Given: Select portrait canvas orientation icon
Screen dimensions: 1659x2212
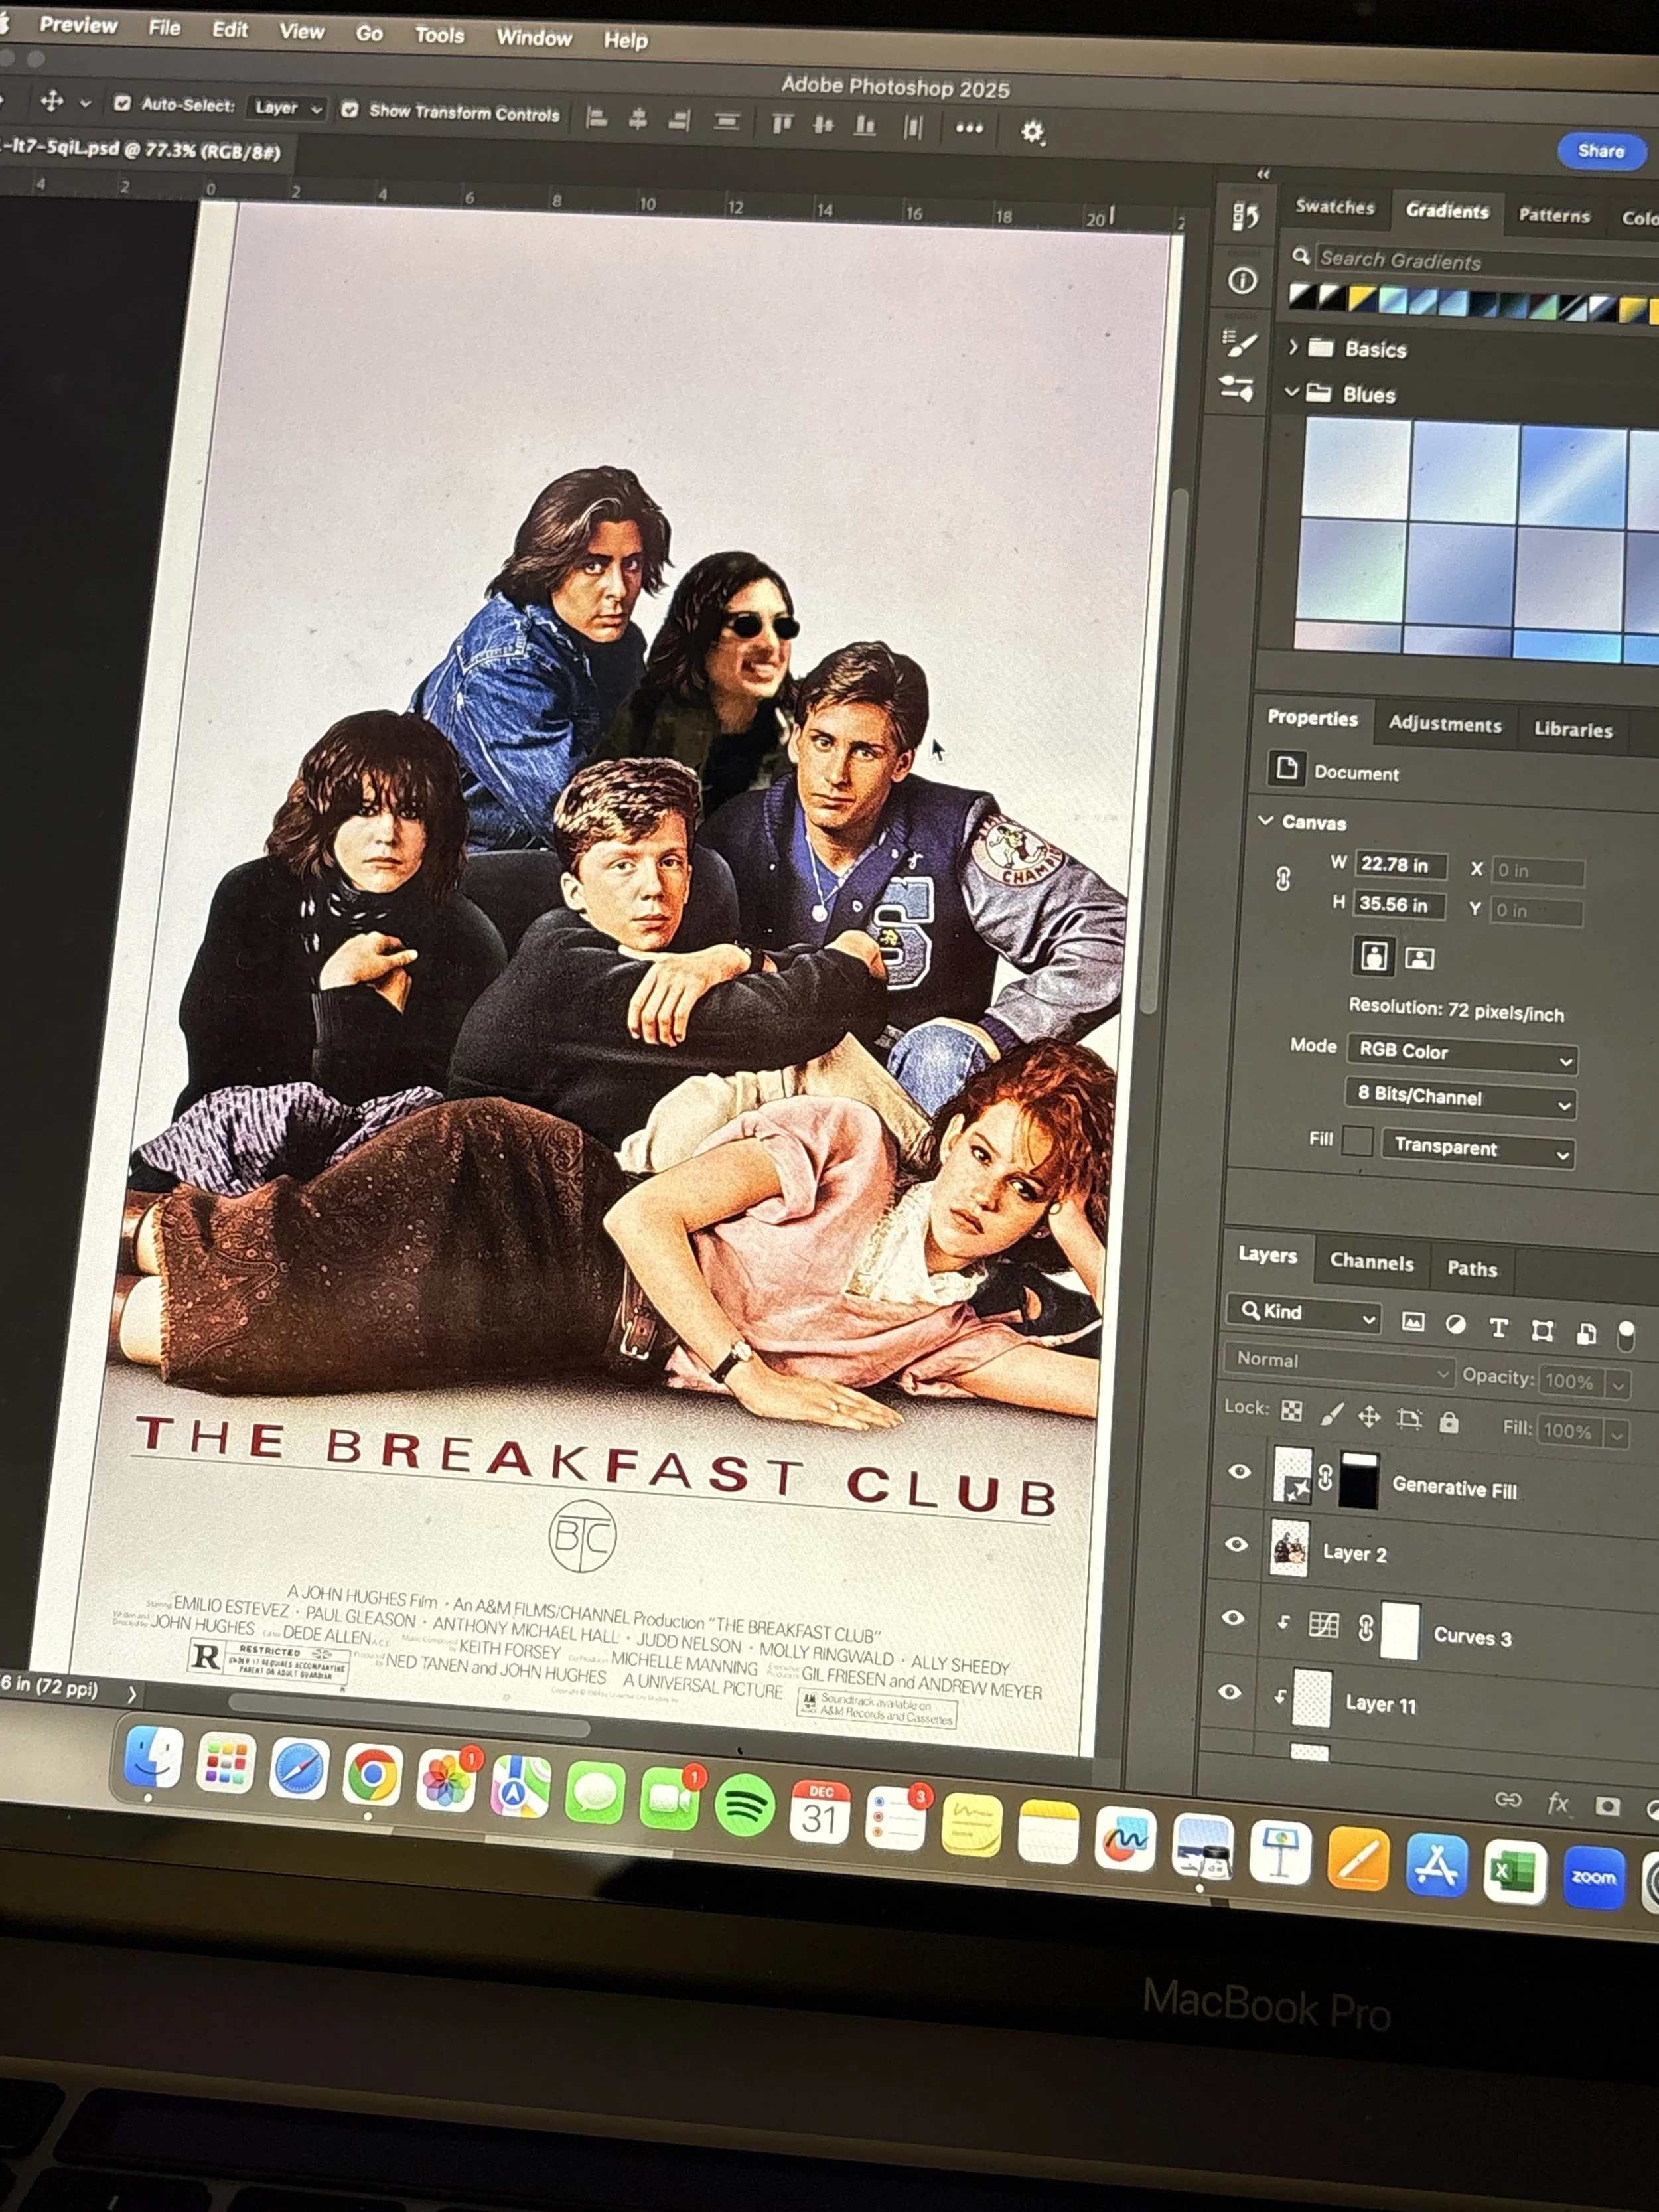Looking at the screenshot, I should [1373, 956].
